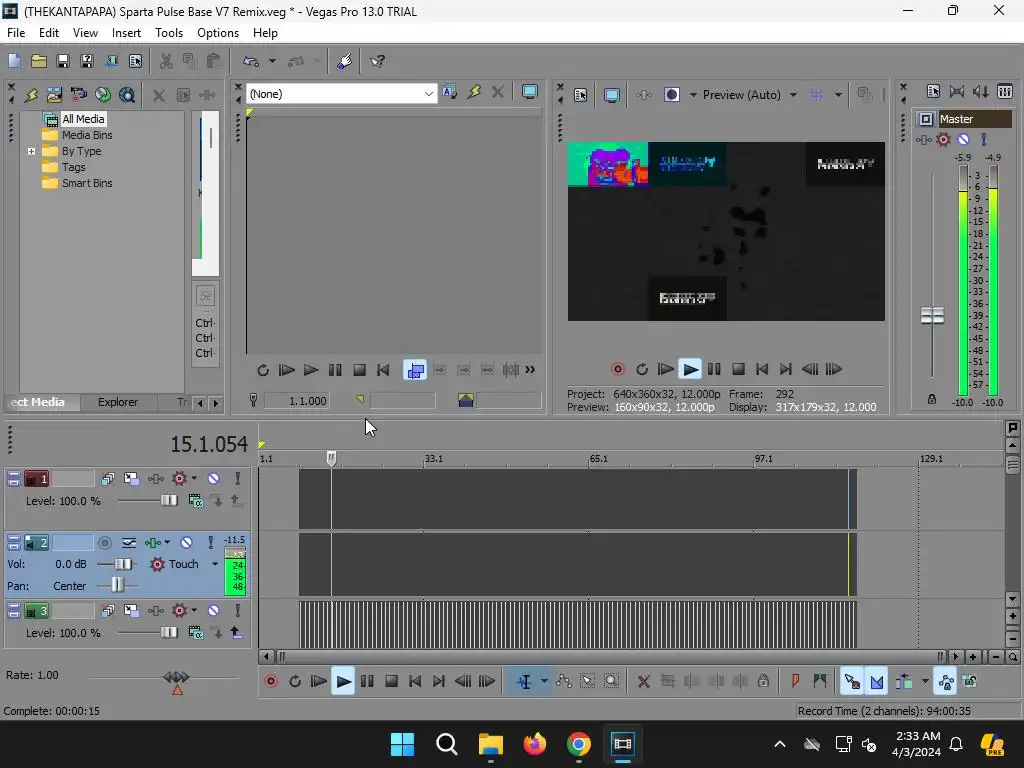This screenshot has height=768, width=1024.
Task: Click the timeline Record button
Action: (x=271, y=682)
